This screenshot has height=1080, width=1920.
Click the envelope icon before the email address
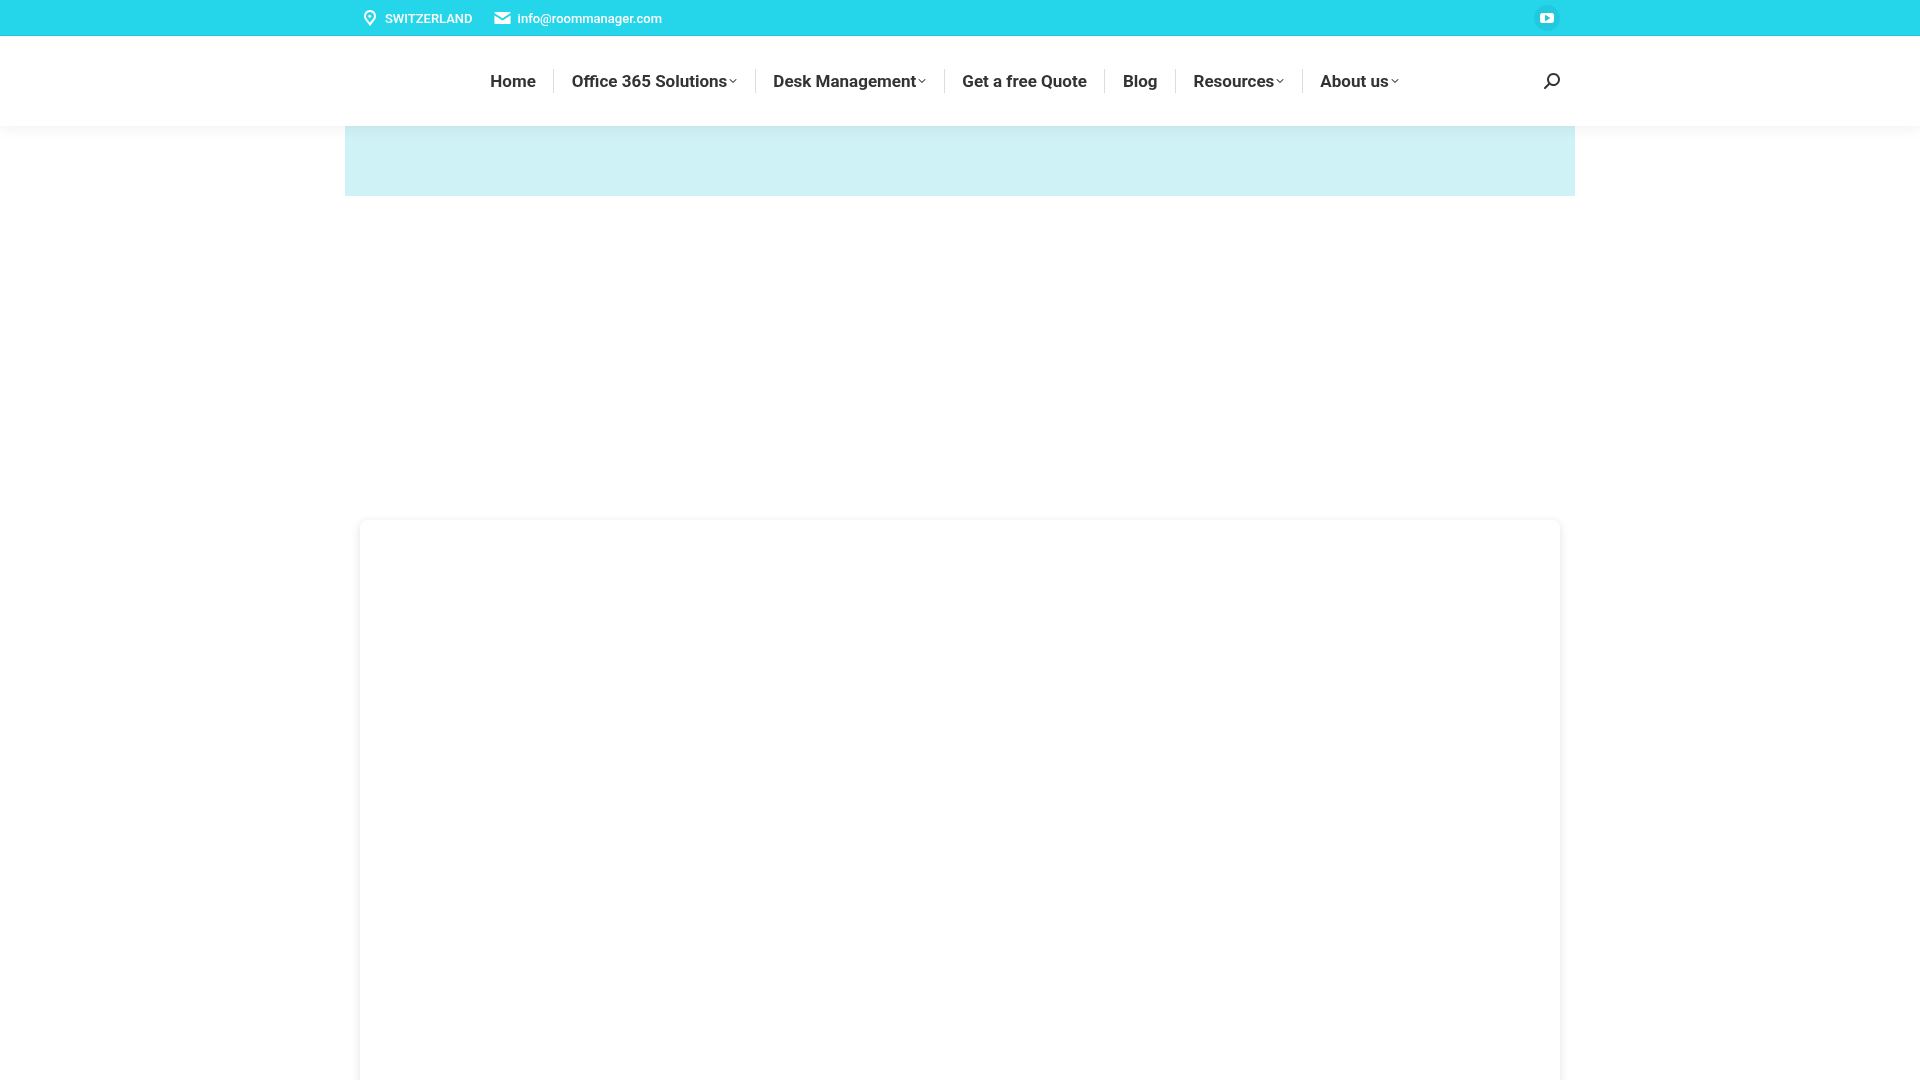[502, 17]
